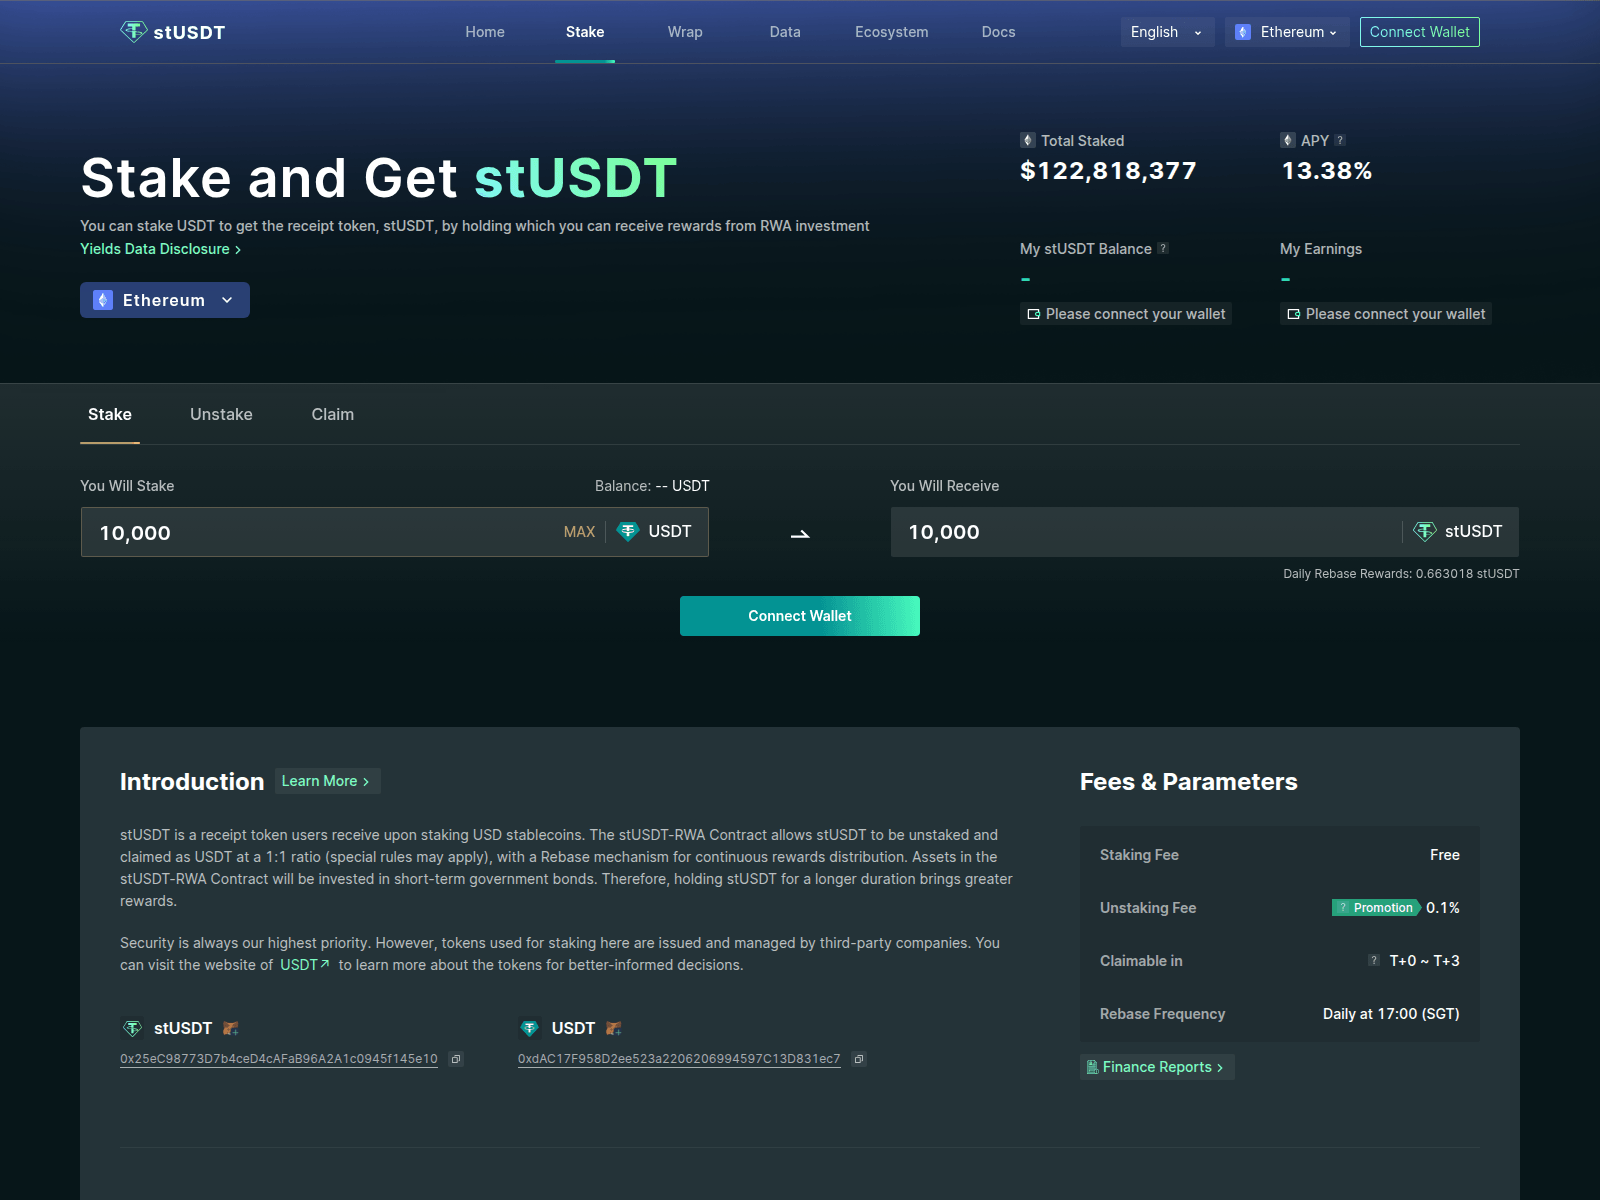Copy the stUSDT contract address
The width and height of the screenshot is (1600, 1200).
[456, 1059]
